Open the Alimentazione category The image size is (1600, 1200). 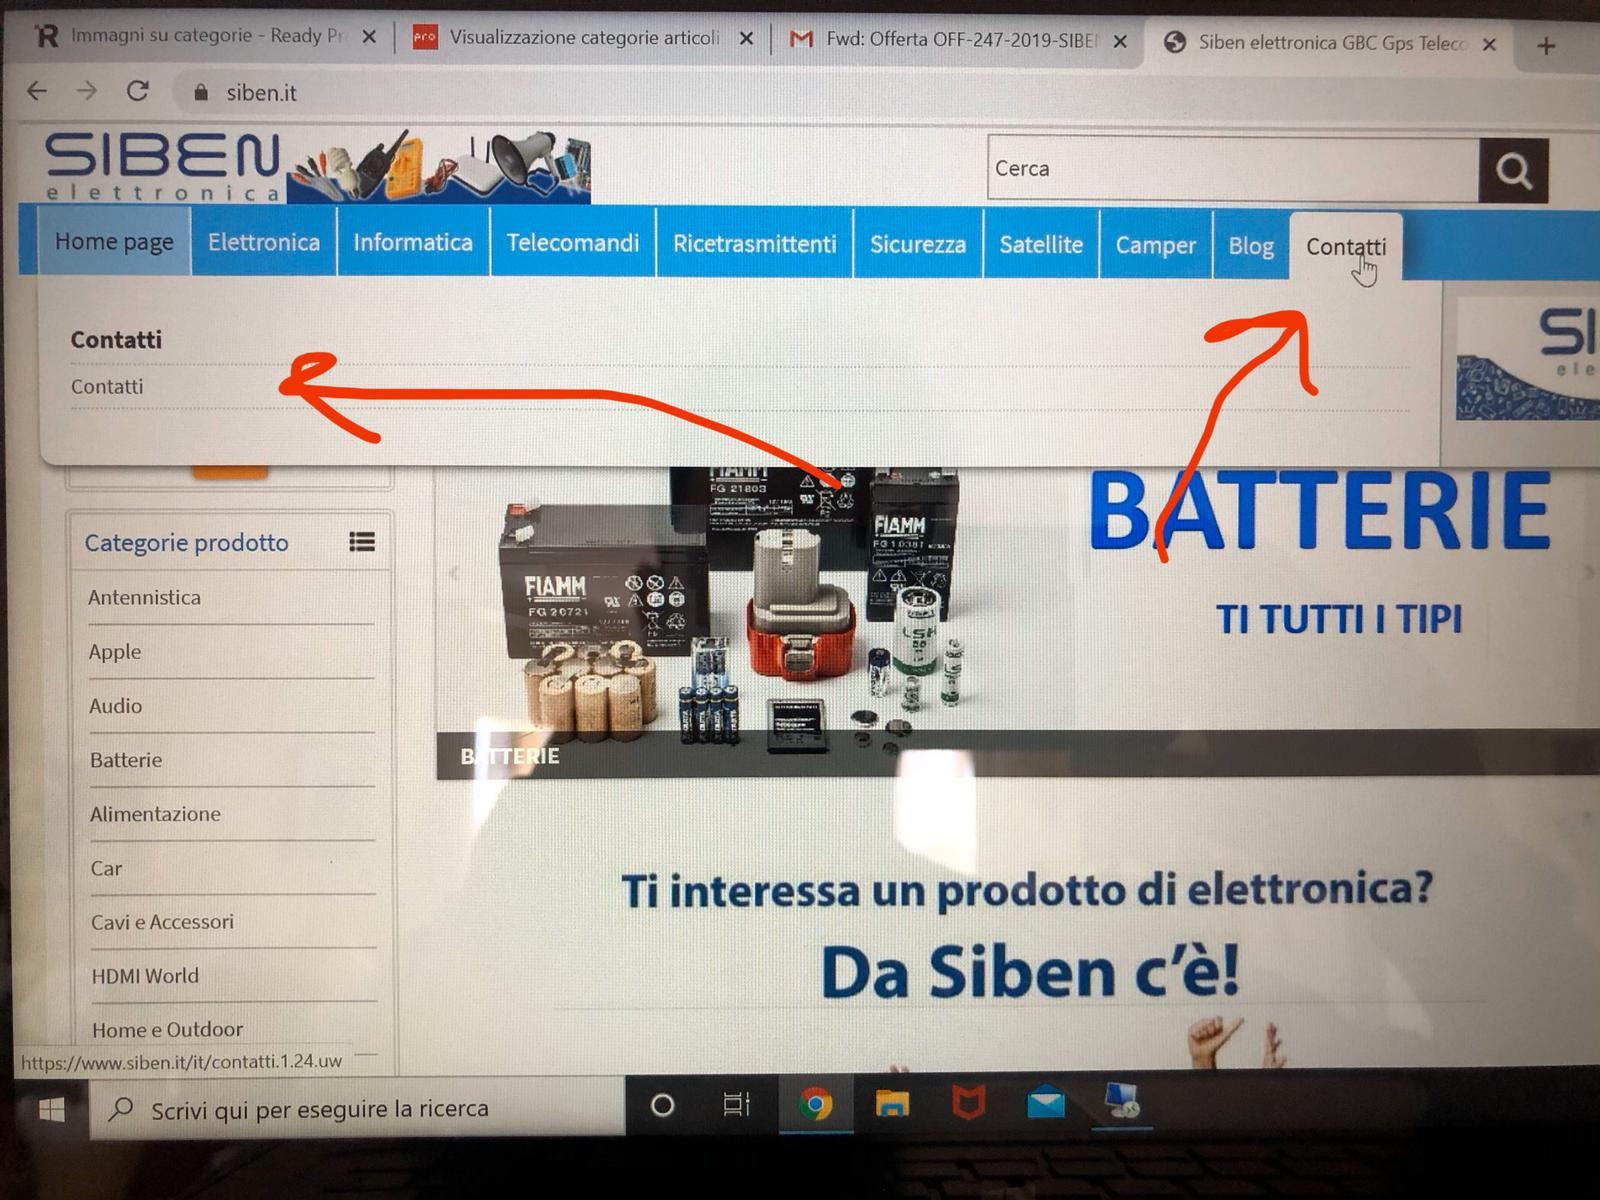coord(155,814)
